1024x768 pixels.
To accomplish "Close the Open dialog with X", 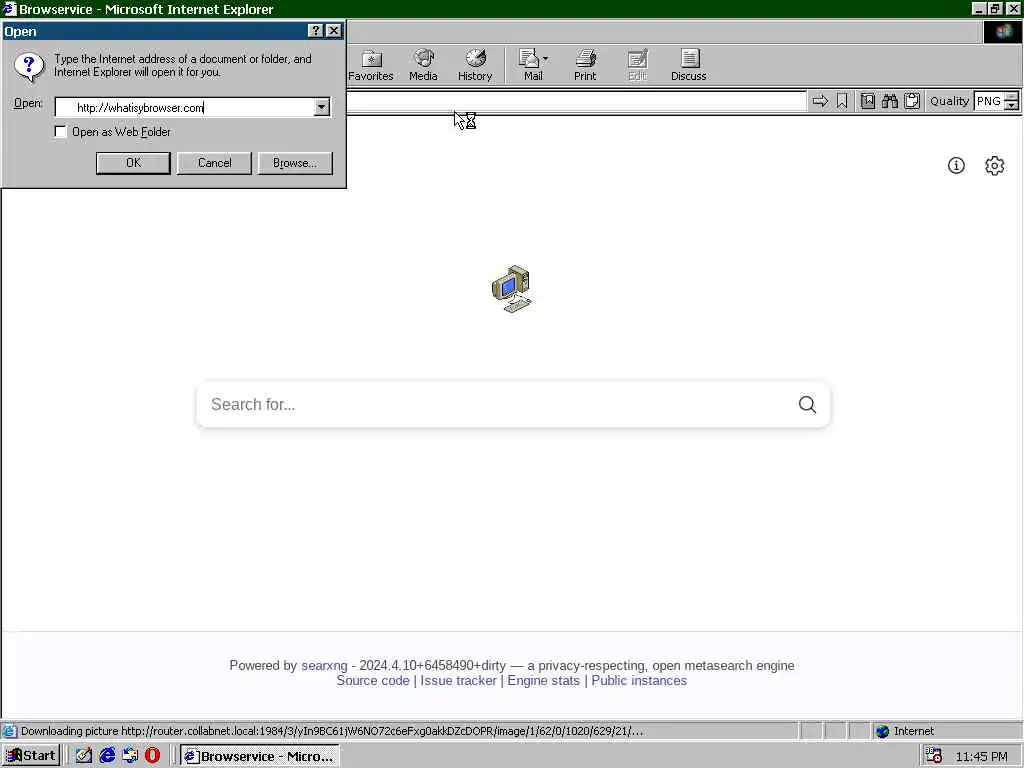I will pos(333,31).
